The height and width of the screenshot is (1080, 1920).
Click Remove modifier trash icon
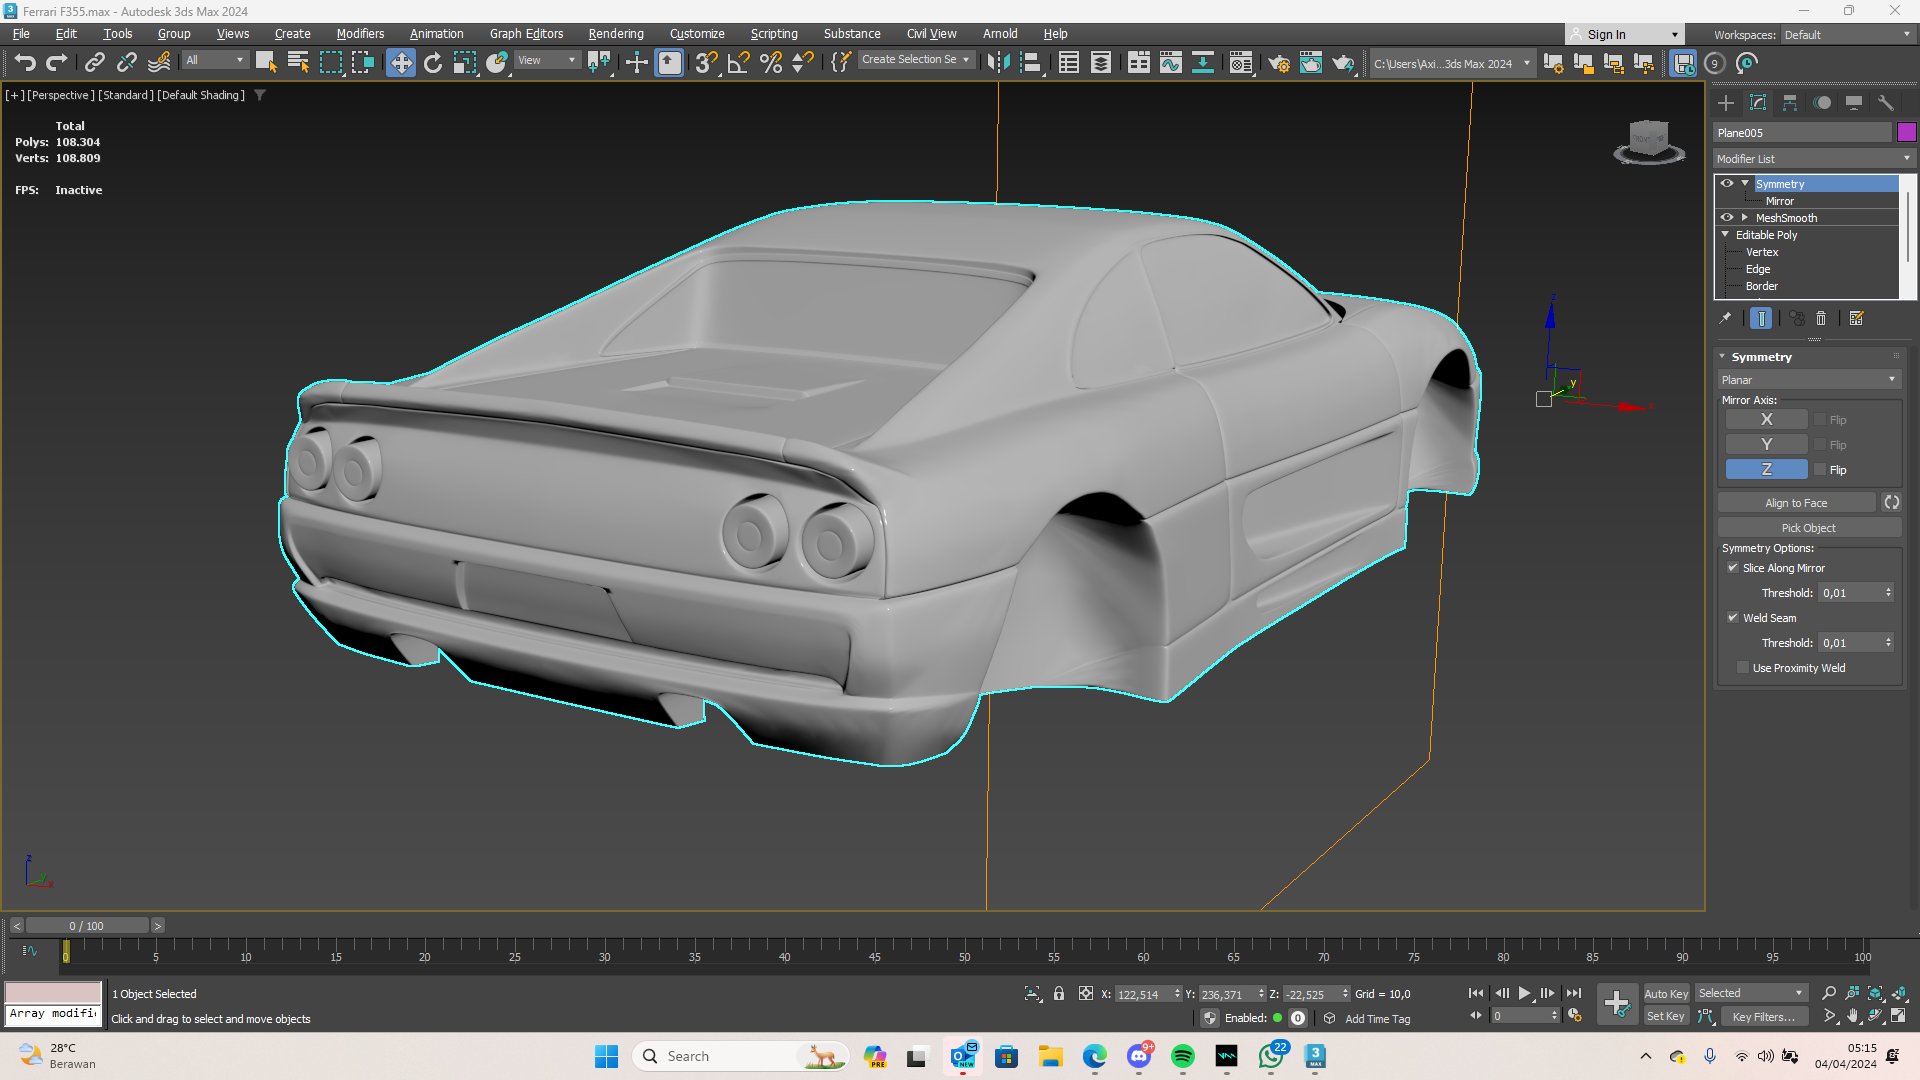1821,318
